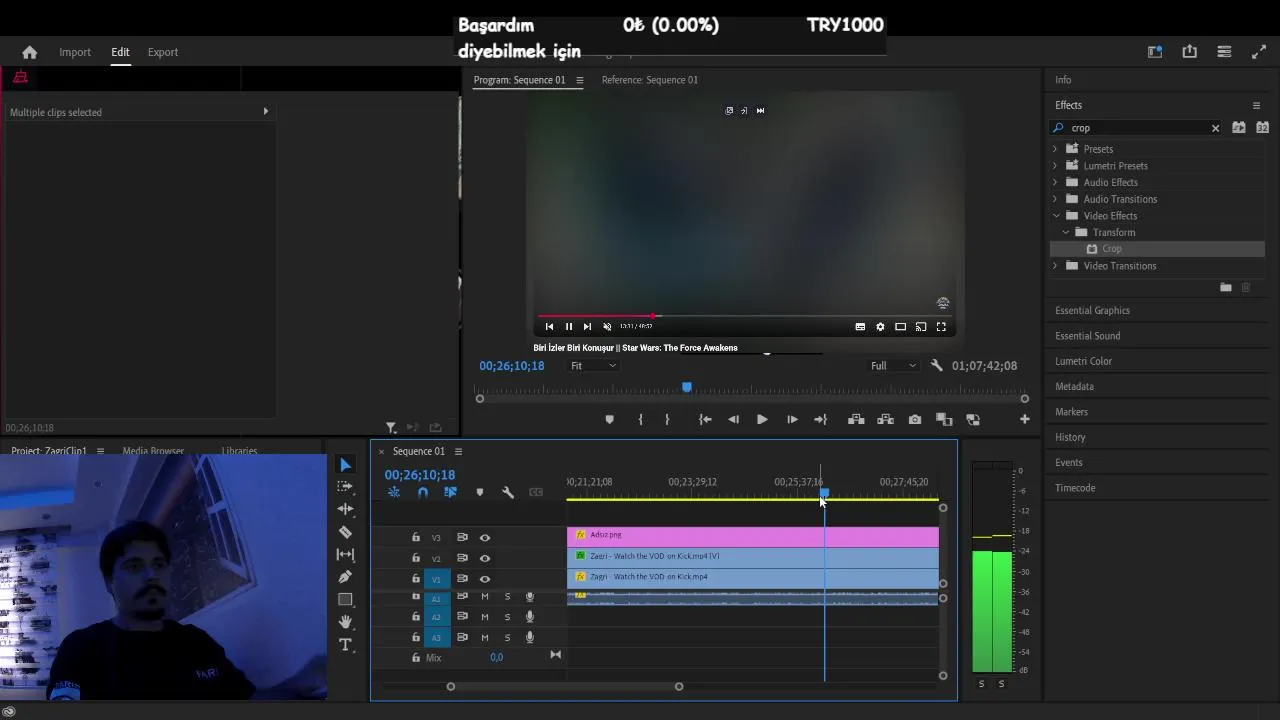
Task: Toggle lock on V3 track
Action: 416,538
